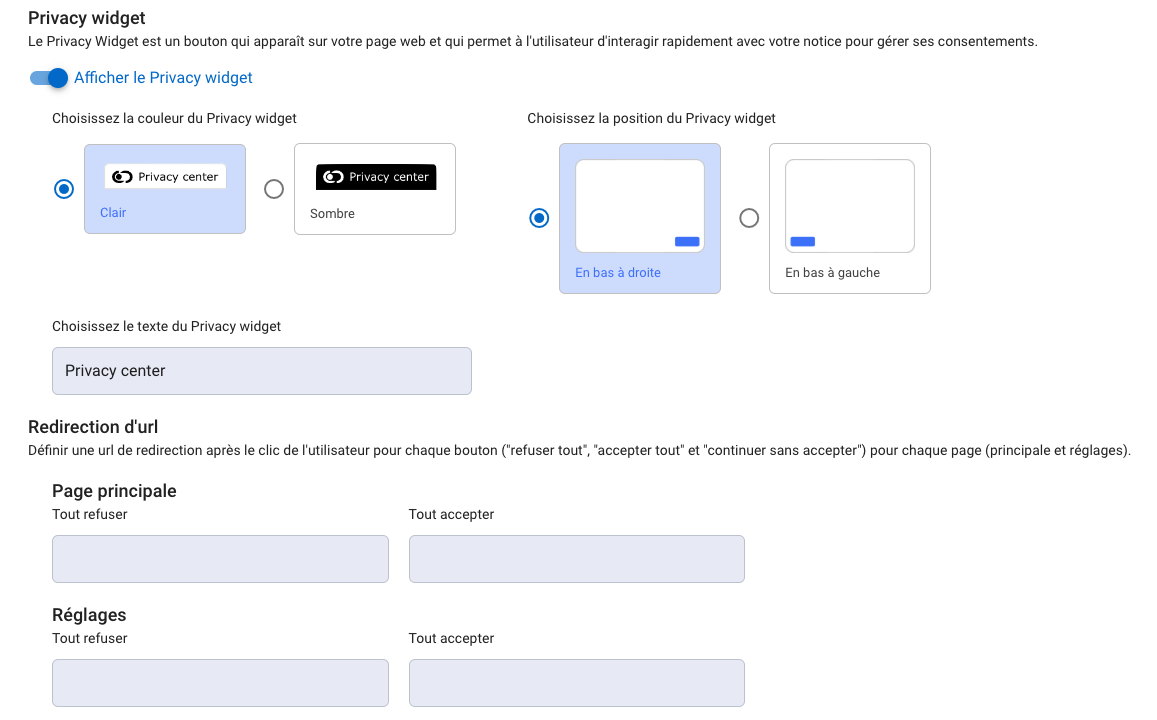Click the Privacy widget heading
This screenshot has width=1157, height=720.
coord(87,17)
